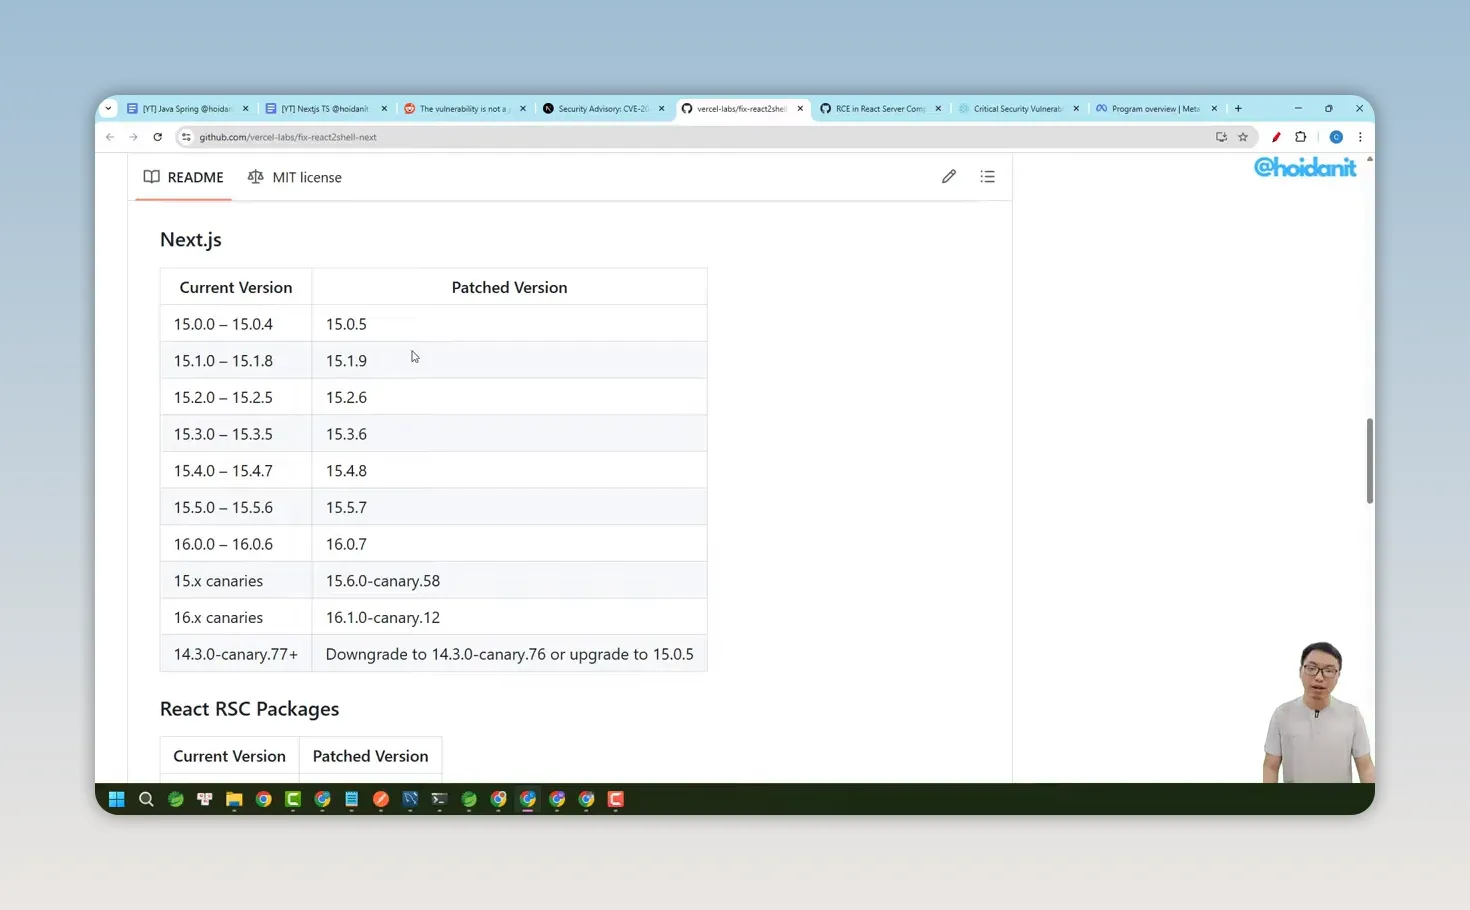Open File Explorer from the taskbar

(x=234, y=799)
